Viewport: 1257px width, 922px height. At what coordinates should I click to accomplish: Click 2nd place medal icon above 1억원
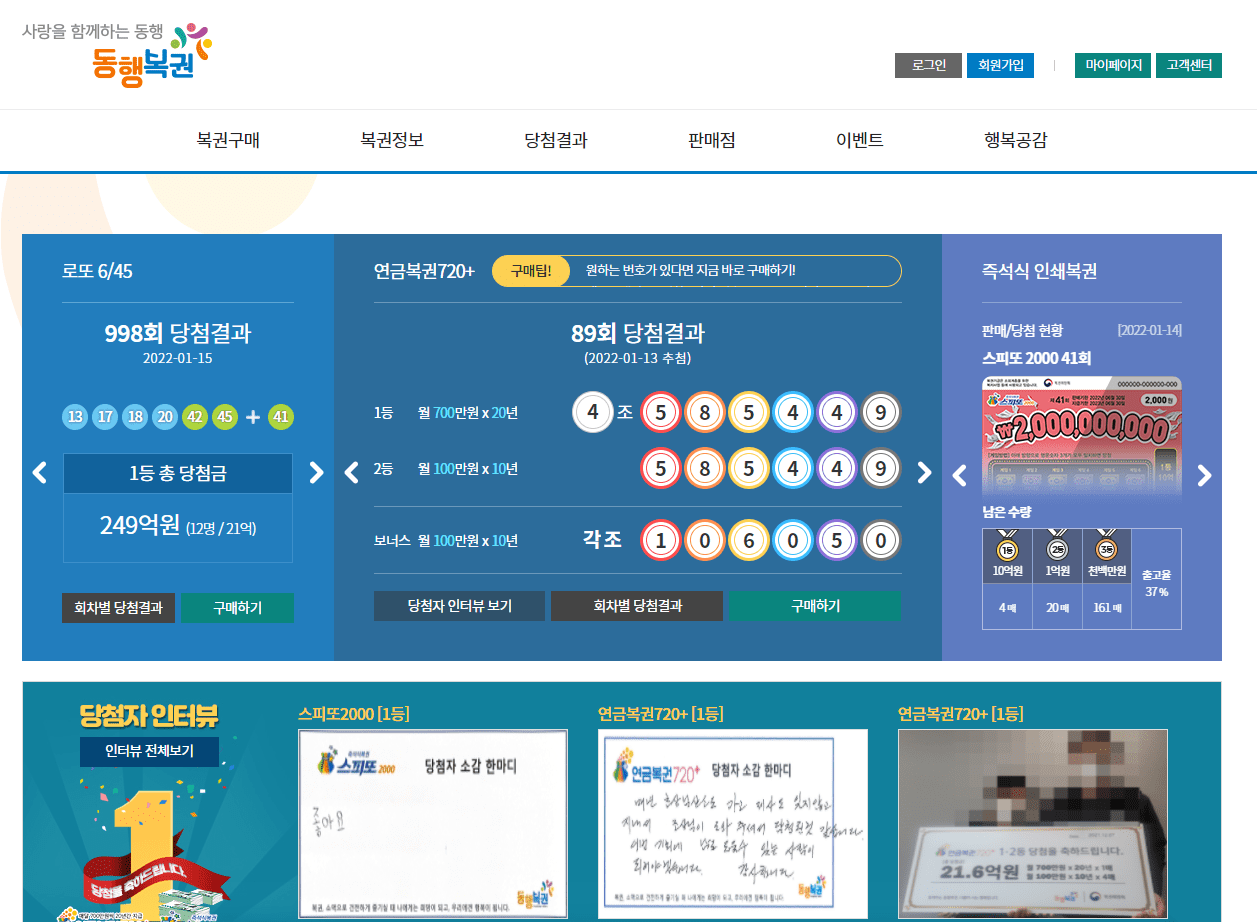click(1057, 546)
